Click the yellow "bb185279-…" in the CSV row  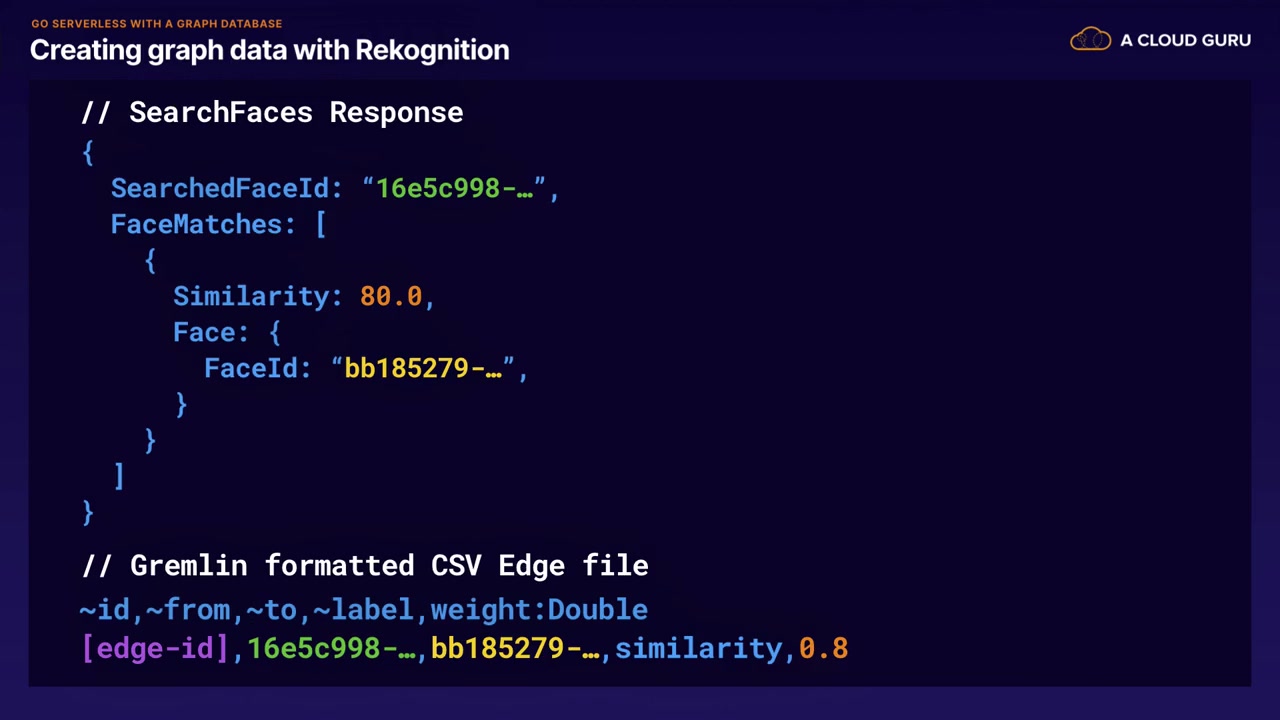click(x=515, y=648)
